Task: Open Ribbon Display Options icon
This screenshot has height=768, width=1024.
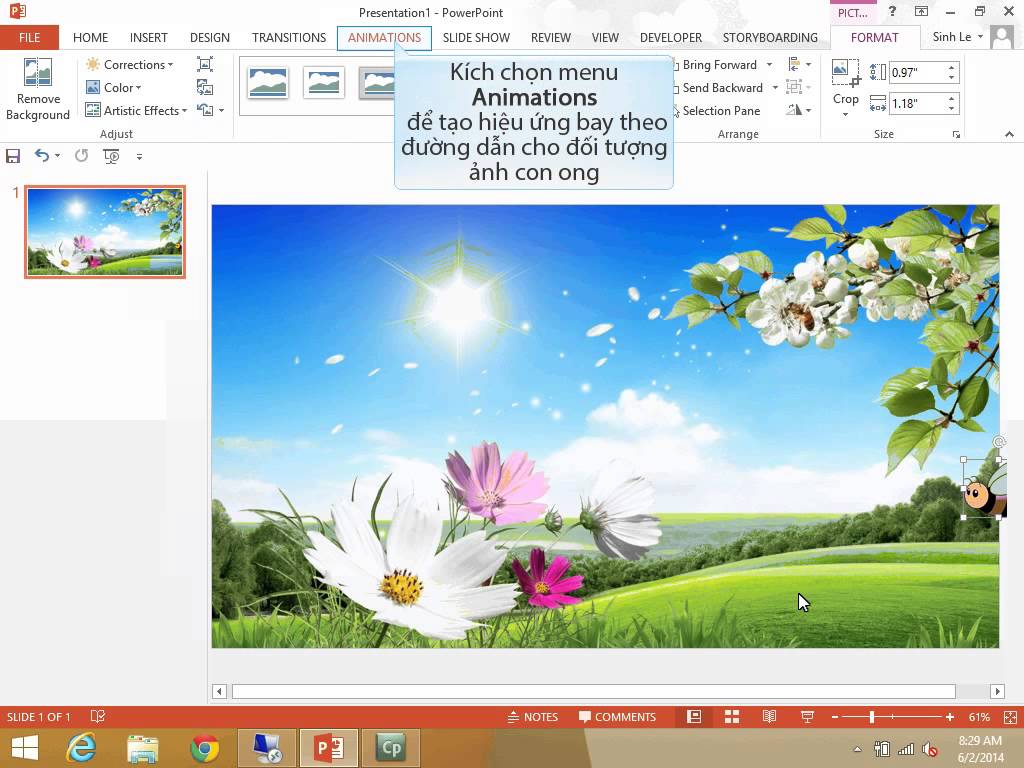Action: 921,11
